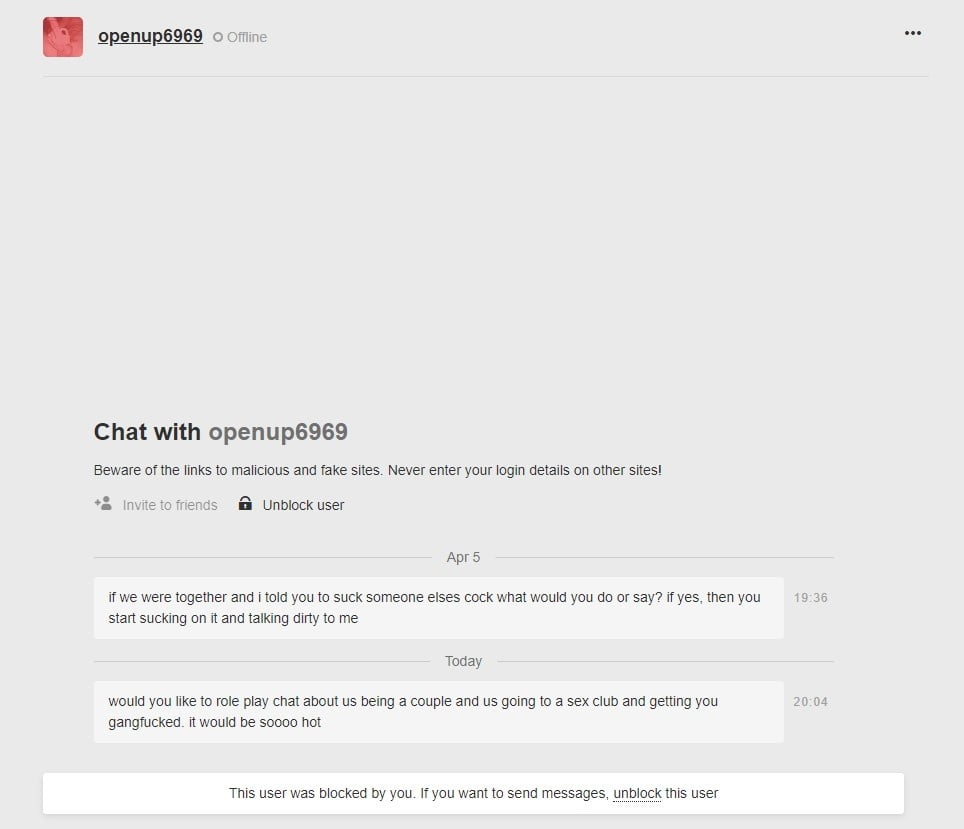Screen dimensions: 964x829
Task: Click the malicious links warning text
Action: click(377, 470)
